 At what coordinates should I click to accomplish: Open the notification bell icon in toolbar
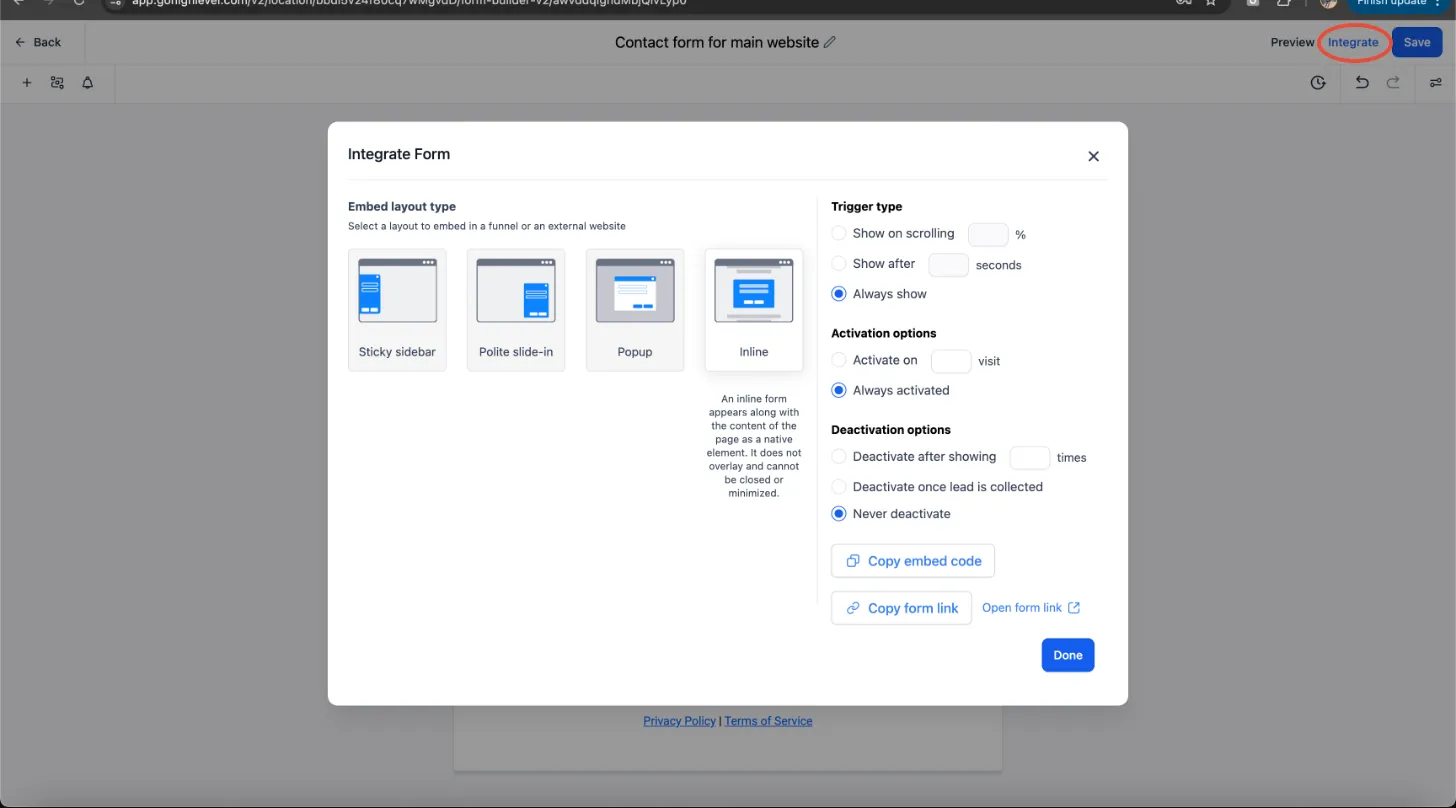[88, 83]
